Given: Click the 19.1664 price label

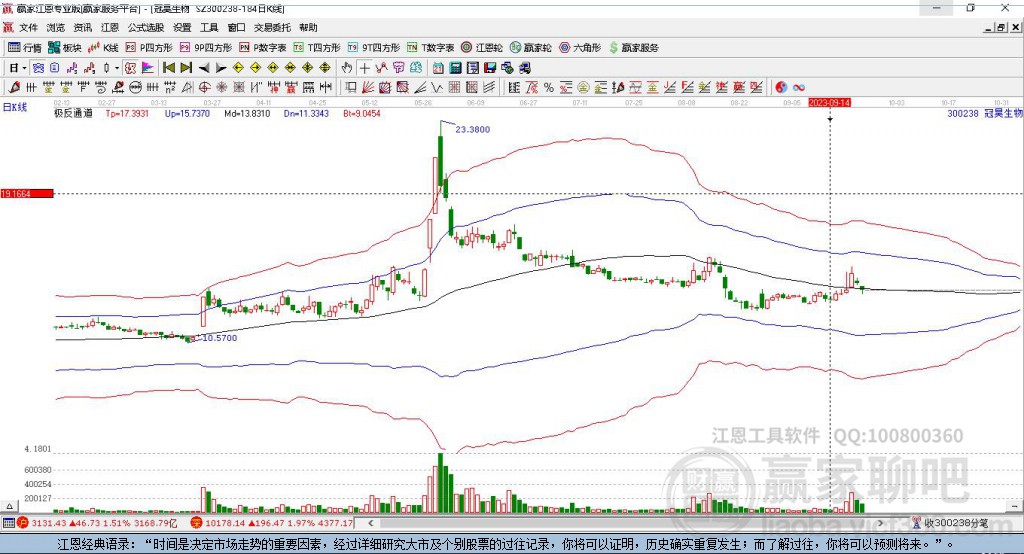Looking at the screenshot, I should click(27, 193).
